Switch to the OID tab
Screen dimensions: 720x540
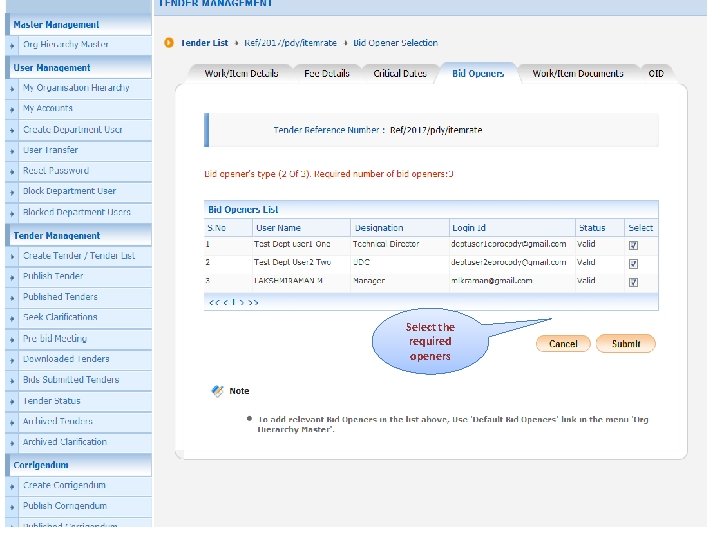click(656, 73)
